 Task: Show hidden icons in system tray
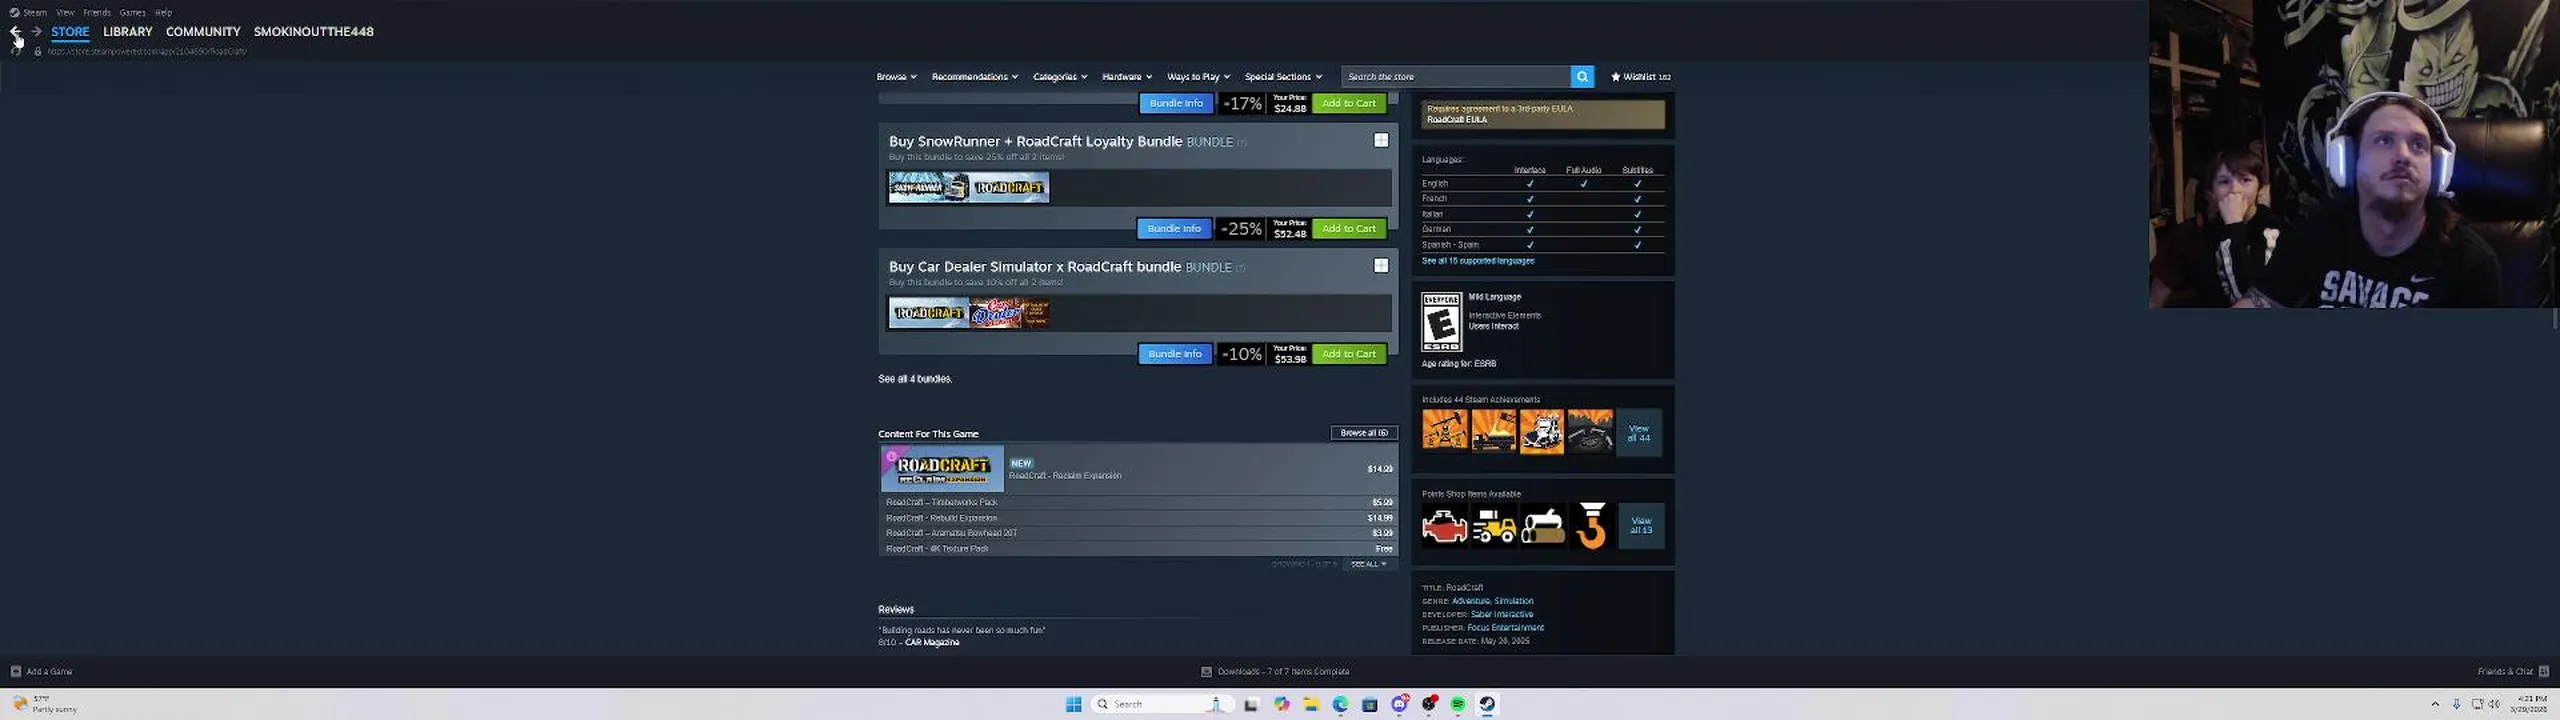click(x=2435, y=704)
